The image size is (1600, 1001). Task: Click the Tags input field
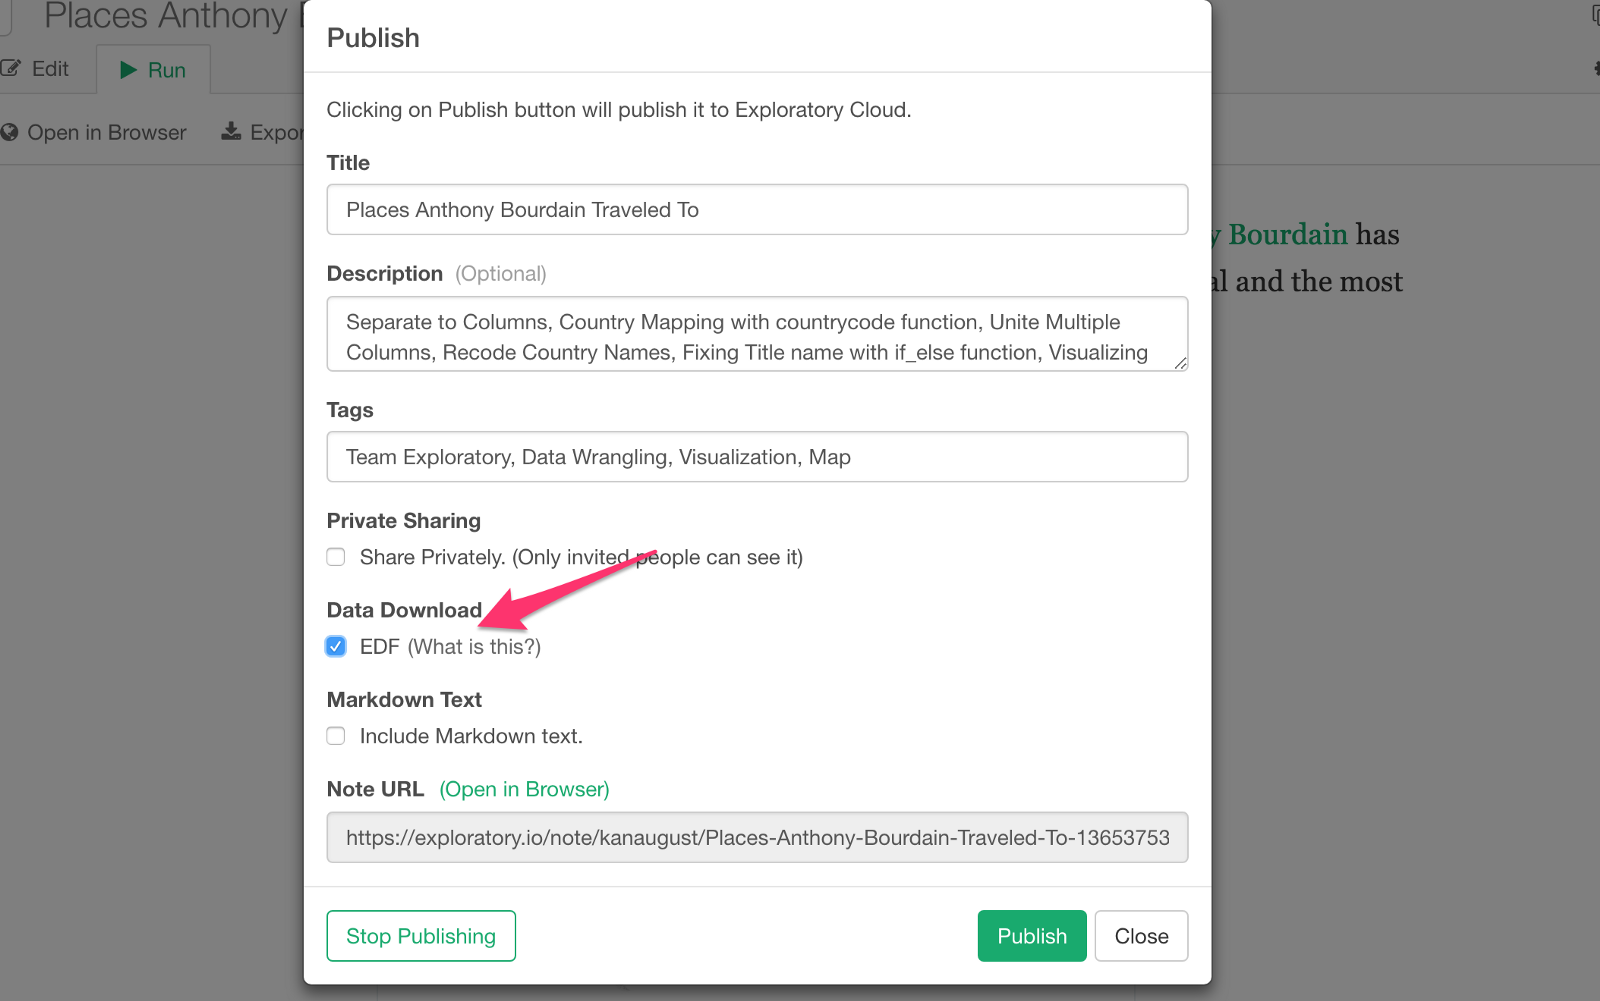pos(757,457)
